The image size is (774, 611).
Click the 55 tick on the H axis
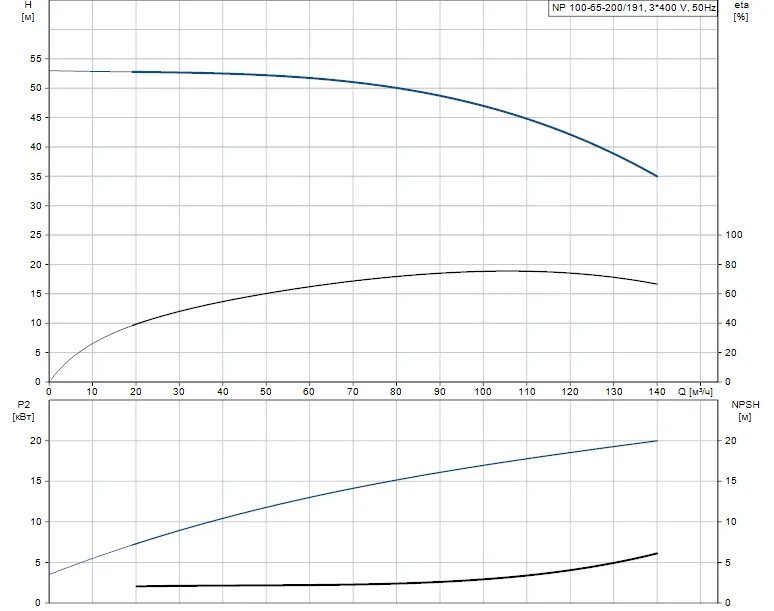36,59
